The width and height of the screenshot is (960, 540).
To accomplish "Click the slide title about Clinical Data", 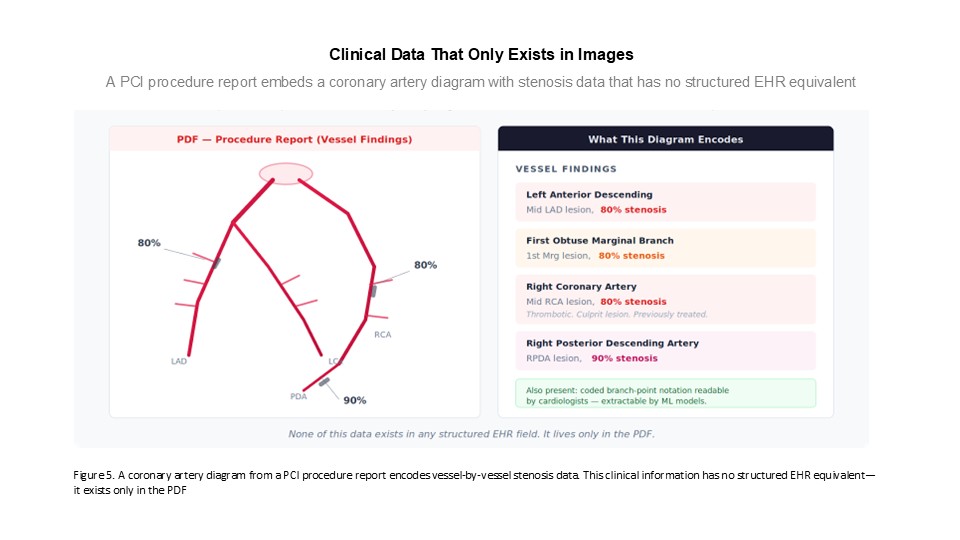I will (481, 54).
